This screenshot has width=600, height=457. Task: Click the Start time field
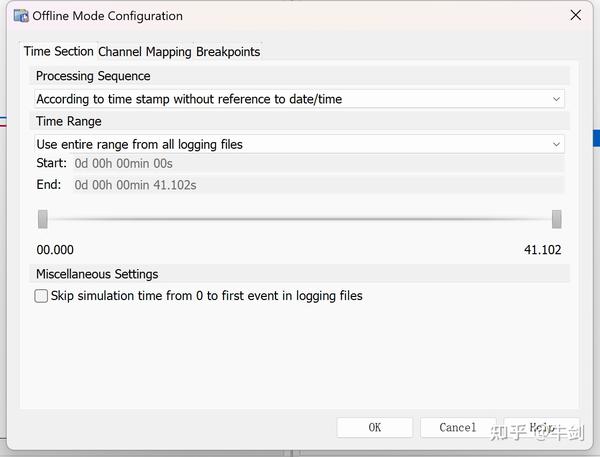tap(318, 164)
